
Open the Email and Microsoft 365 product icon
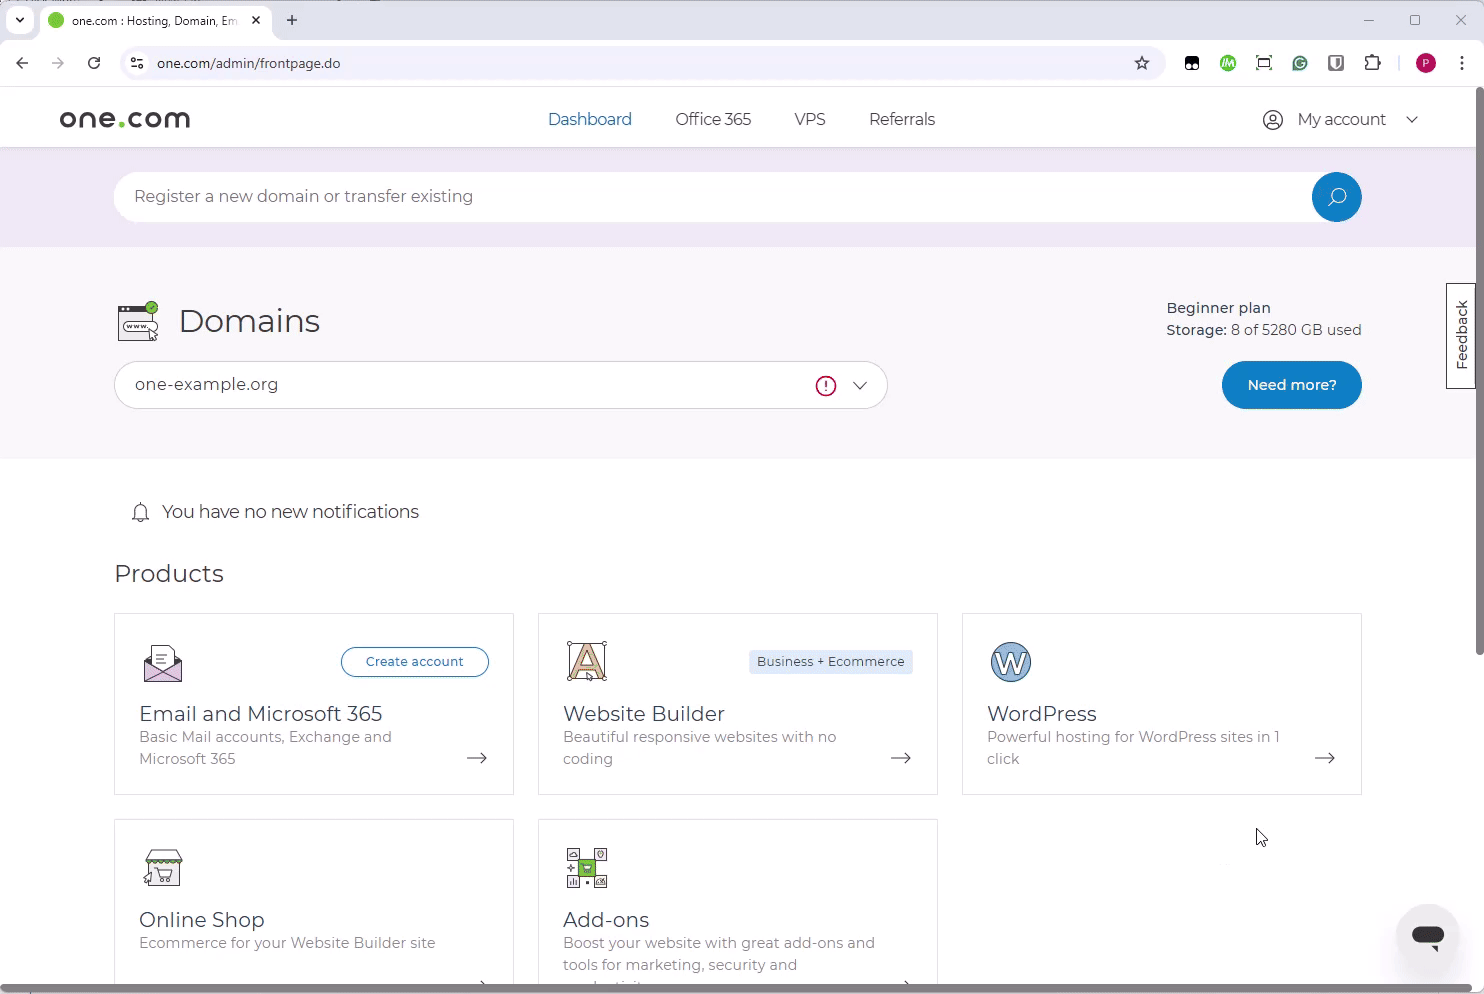pyautogui.click(x=162, y=662)
